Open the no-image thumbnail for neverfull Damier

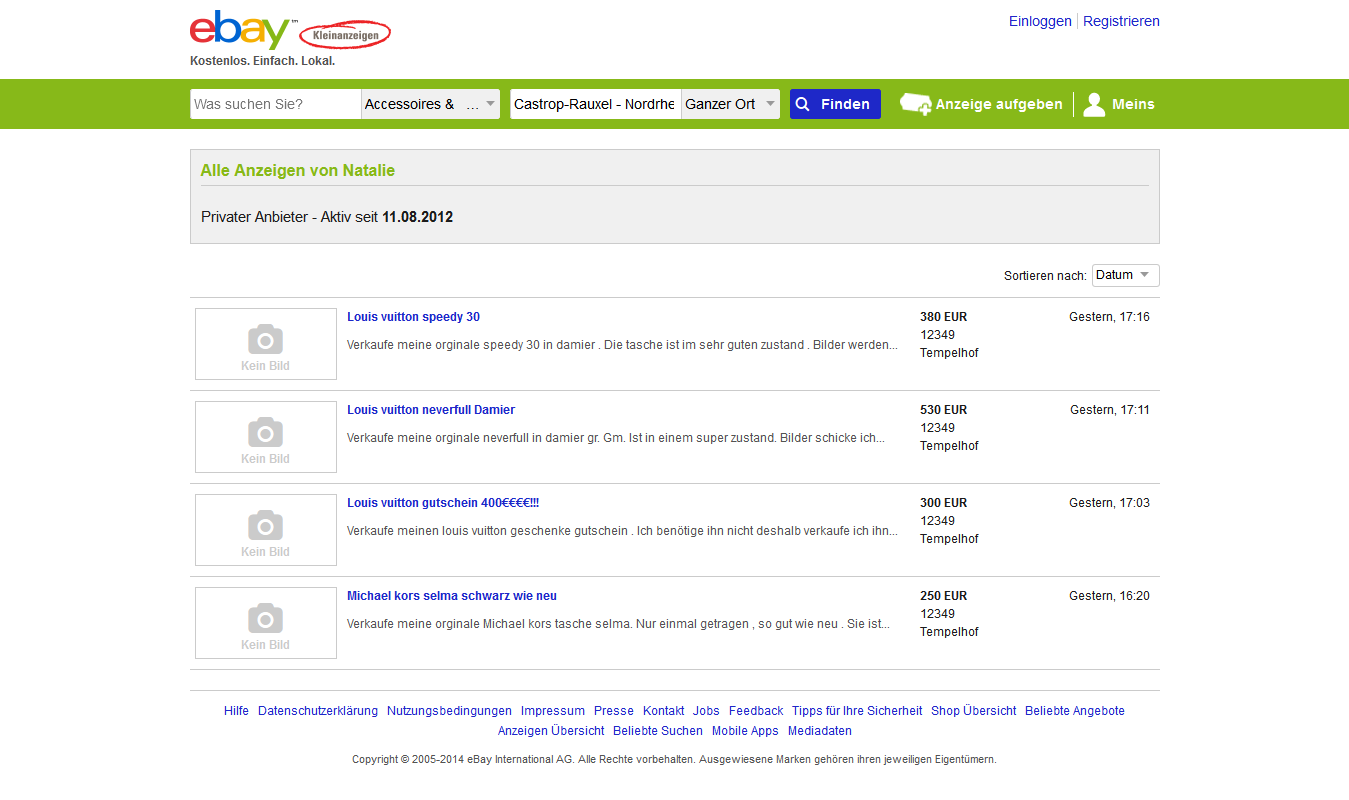click(x=266, y=437)
